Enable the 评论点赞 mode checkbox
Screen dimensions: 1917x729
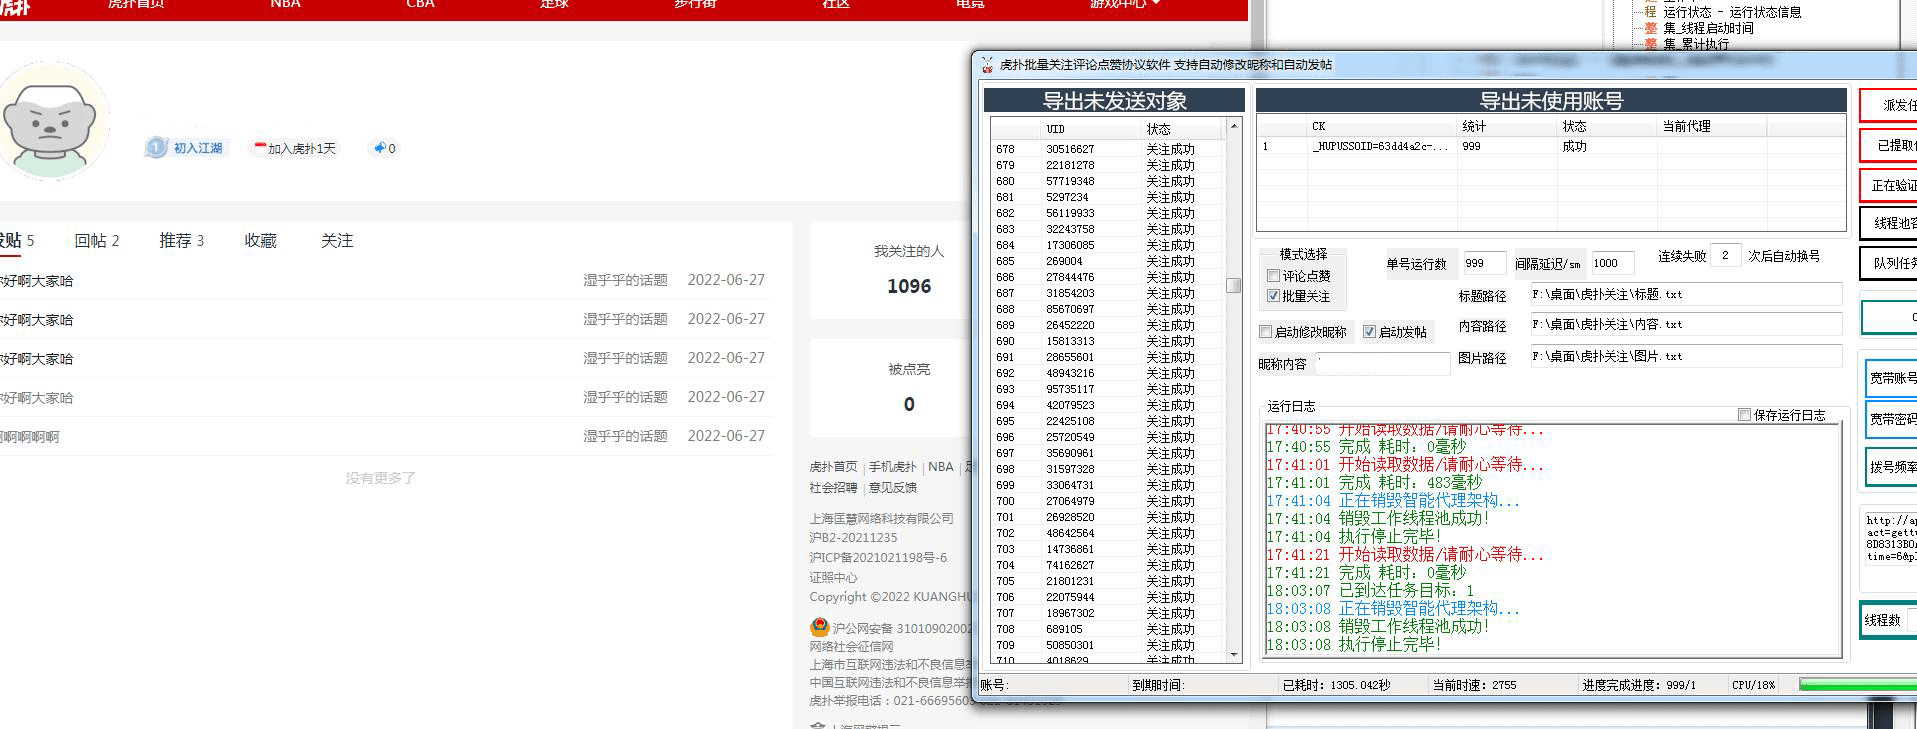(x=1273, y=275)
